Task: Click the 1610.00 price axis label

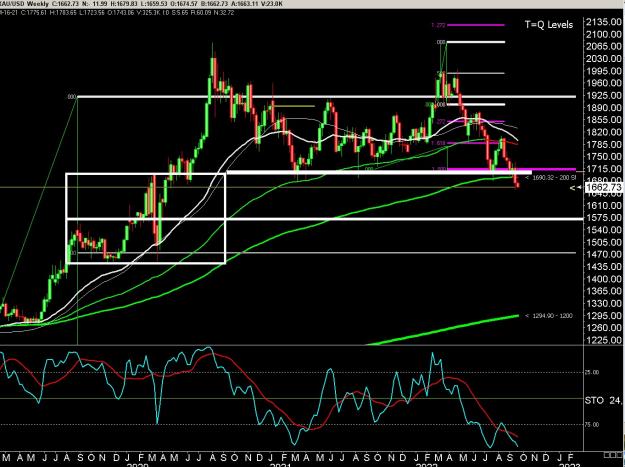Action: (604, 206)
